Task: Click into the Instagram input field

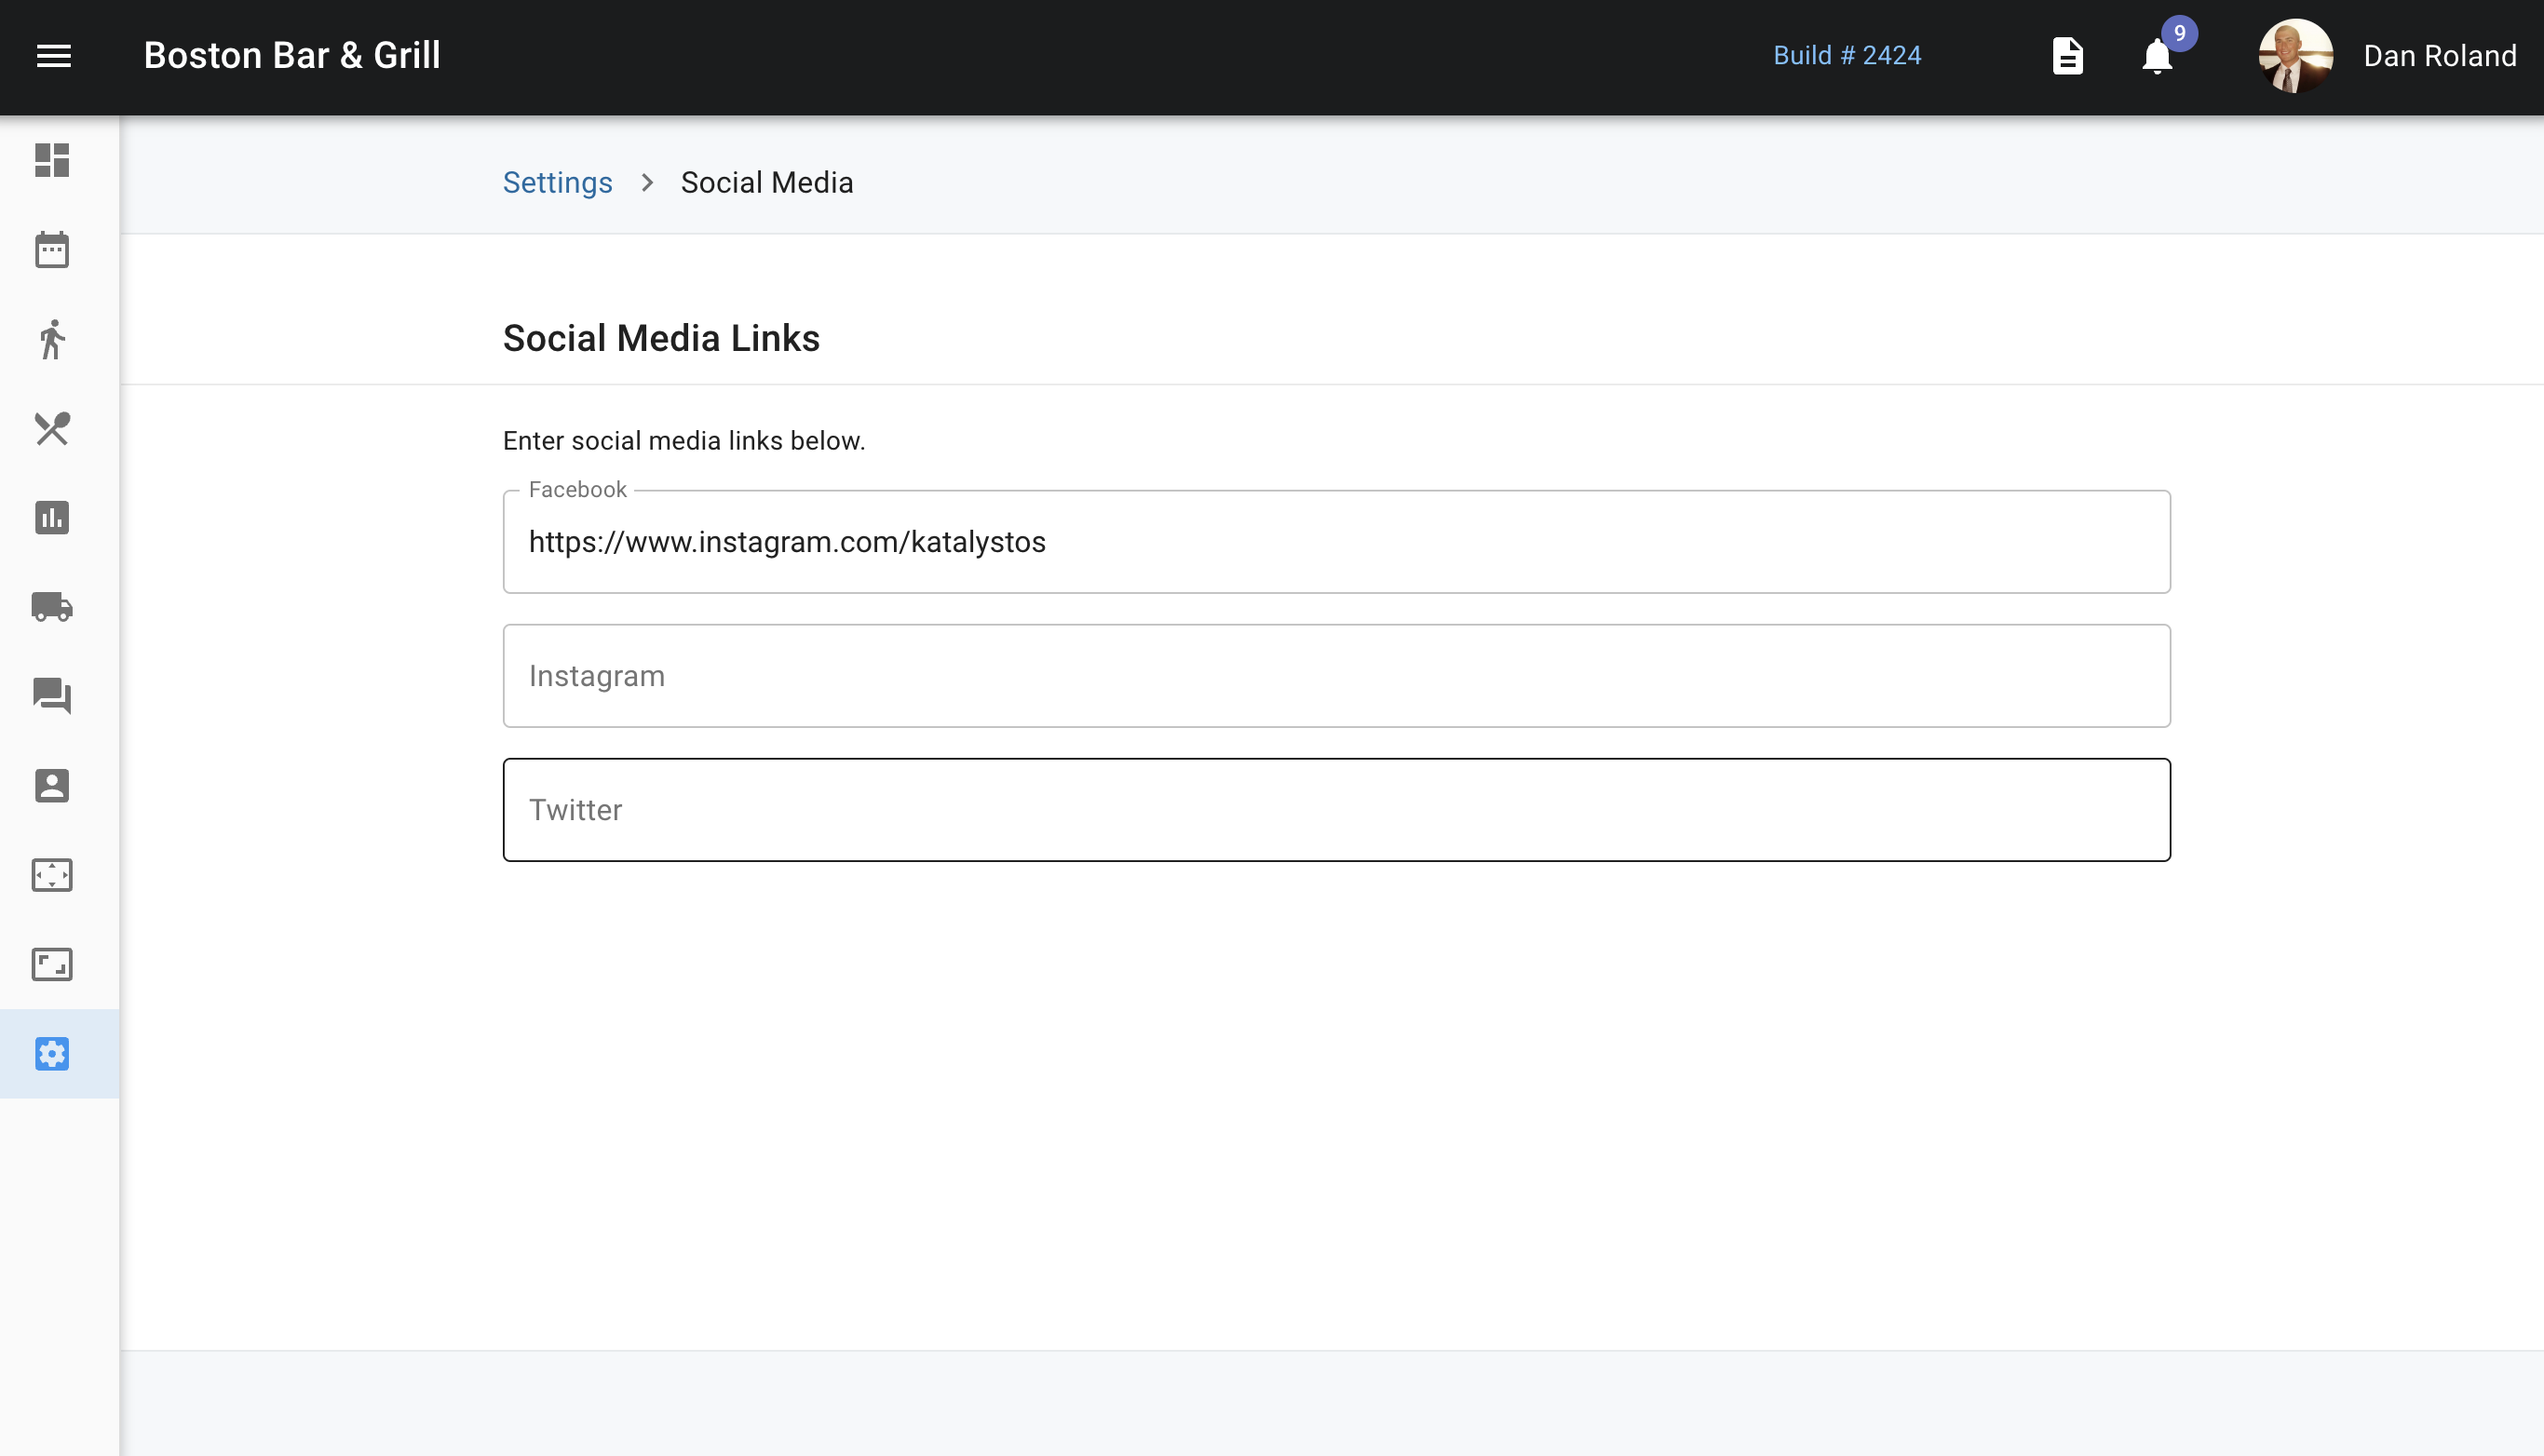Action: (x=1336, y=676)
